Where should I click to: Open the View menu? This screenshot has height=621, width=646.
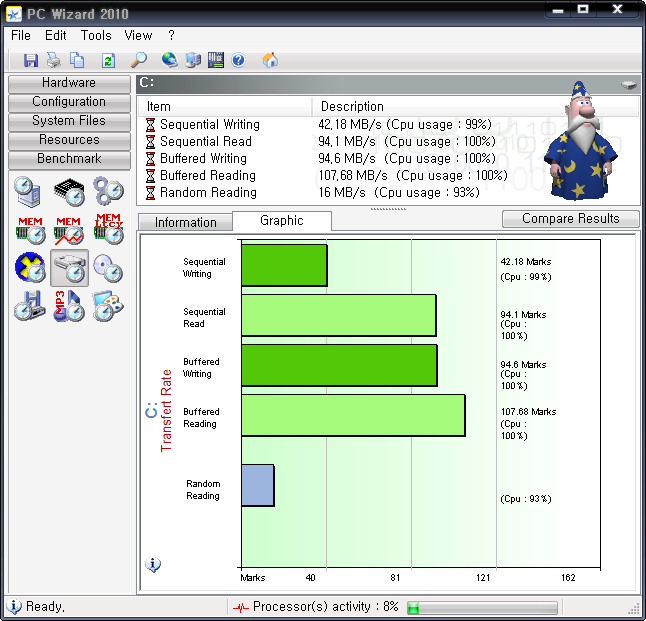point(138,35)
